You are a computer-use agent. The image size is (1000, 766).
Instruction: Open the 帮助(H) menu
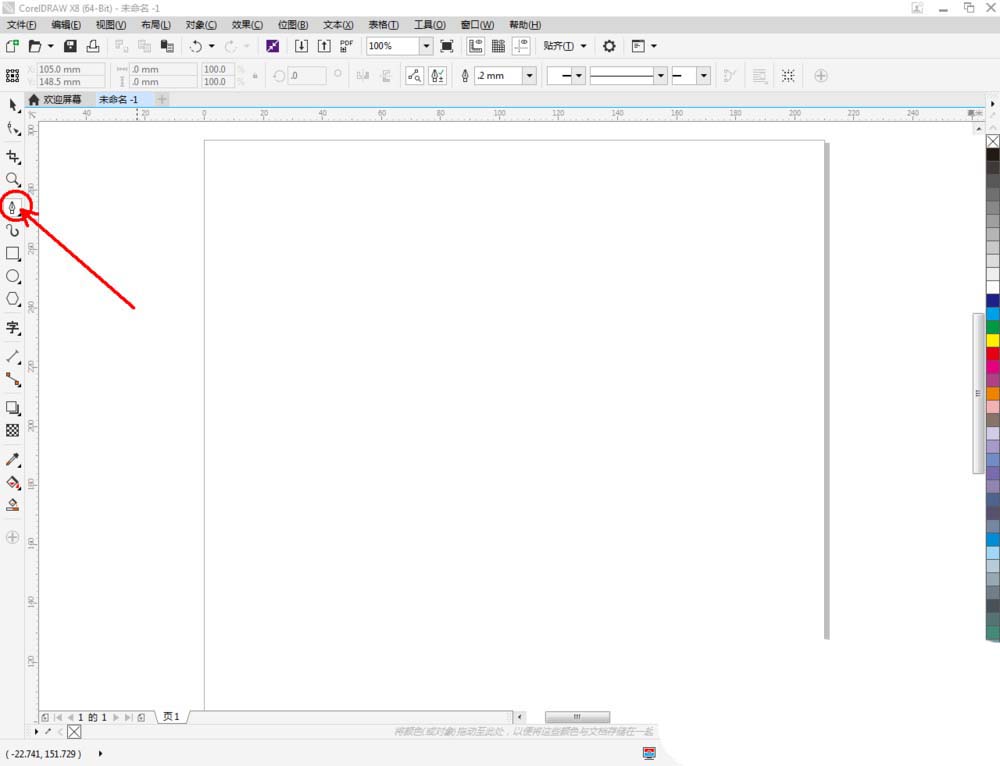pyautogui.click(x=525, y=24)
